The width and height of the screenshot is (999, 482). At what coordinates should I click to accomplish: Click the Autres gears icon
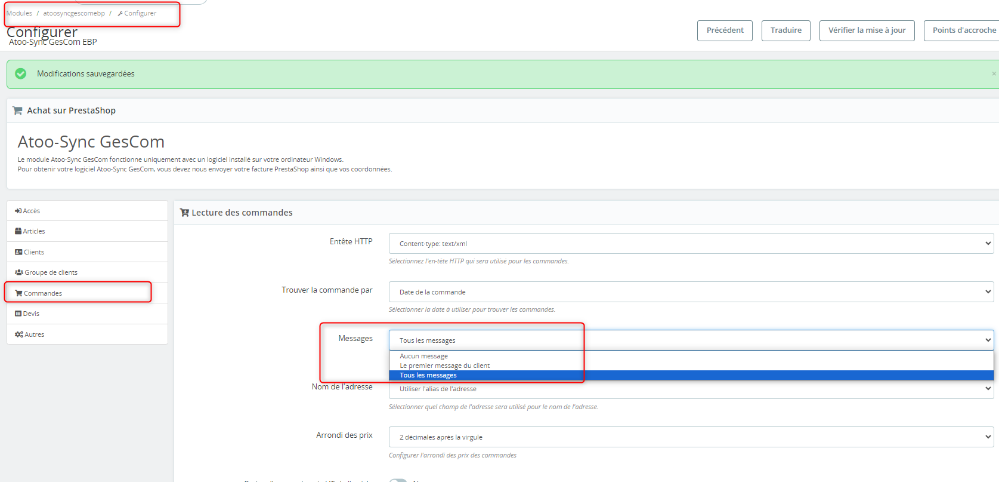click(x=18, y=334)
